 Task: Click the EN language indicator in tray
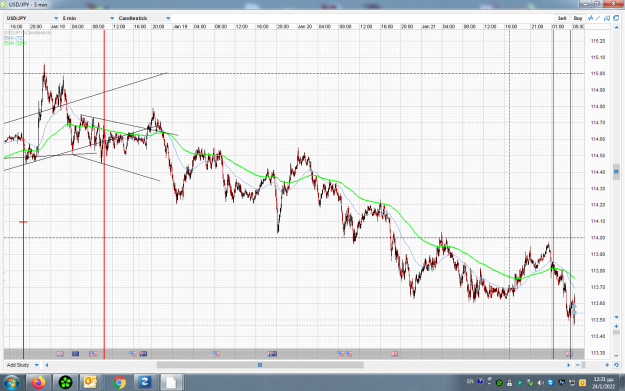470,382
